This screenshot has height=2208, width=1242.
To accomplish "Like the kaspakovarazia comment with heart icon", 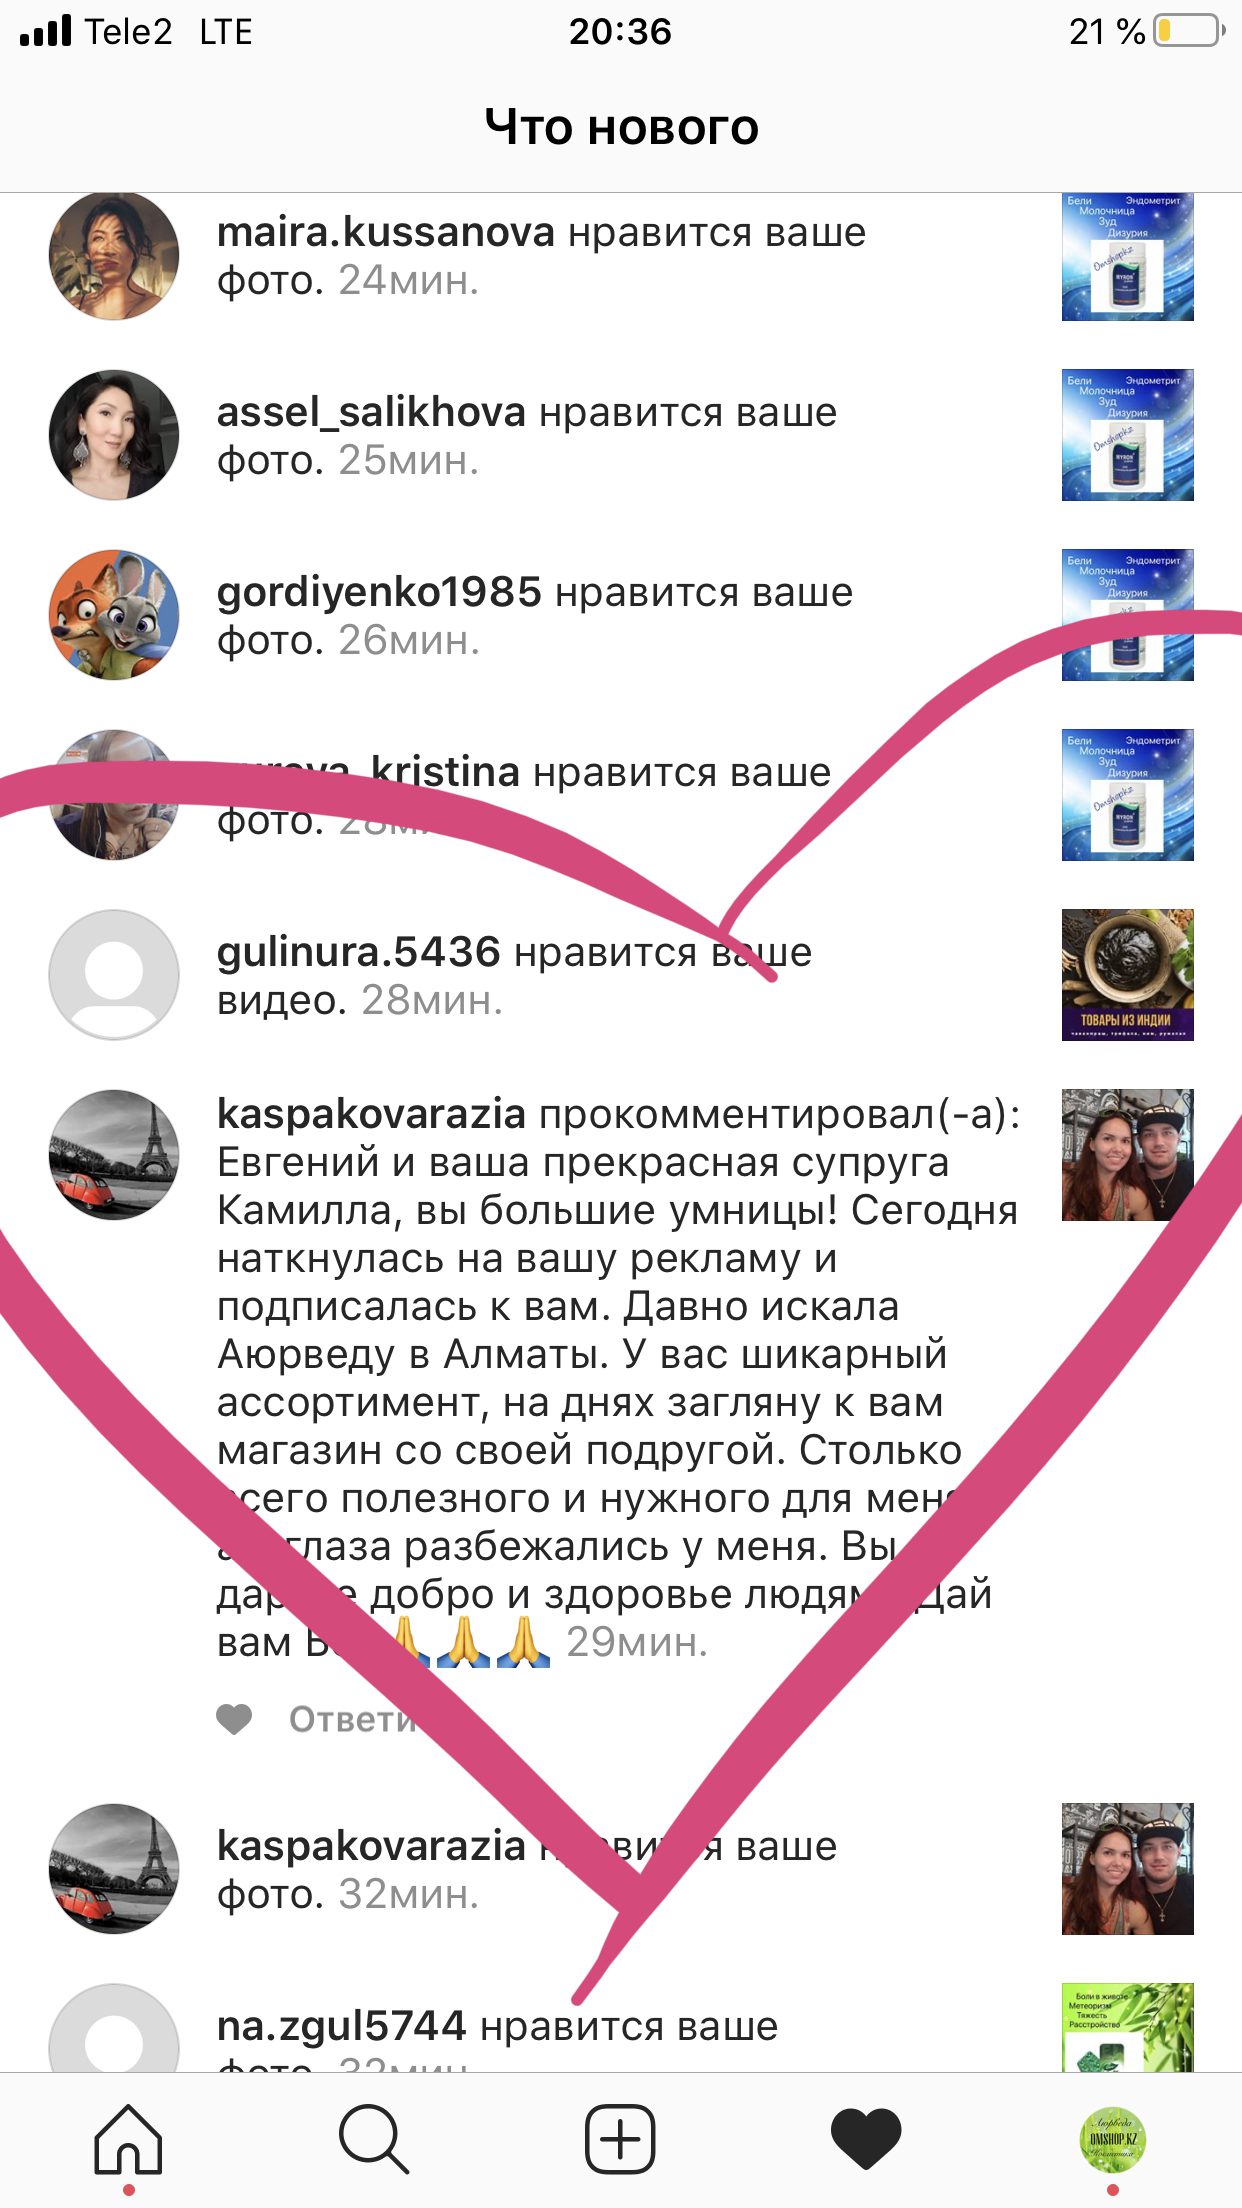I will click(235, 1719).
